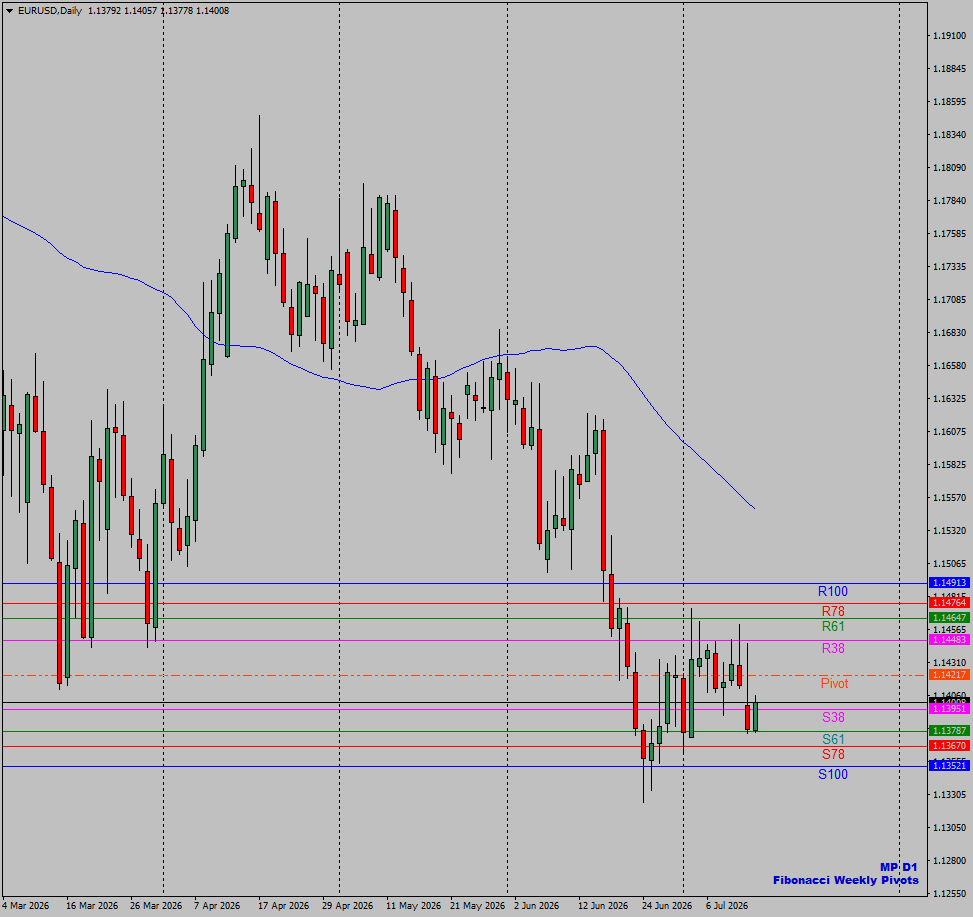Image resolution: width=973 pixels, height=917 pixels.
Task: Click the 21 May 2026 date label
Action: (x=477, y=906)
